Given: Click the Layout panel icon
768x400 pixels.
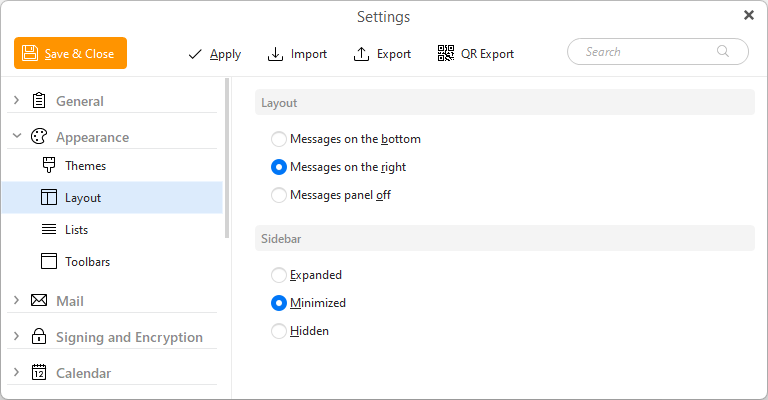Looking at the screenshot, I should 48,197.
